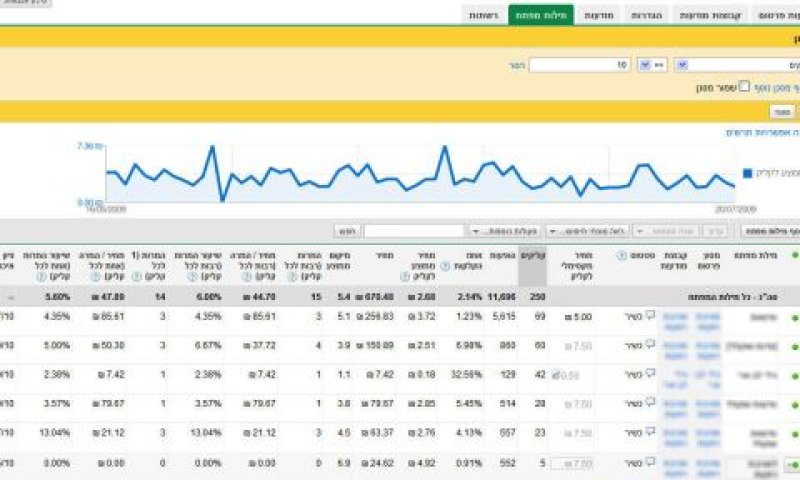Open the filter metric dropdown
800x480 pixels.
pyautogui.click(x=736, y=65)
